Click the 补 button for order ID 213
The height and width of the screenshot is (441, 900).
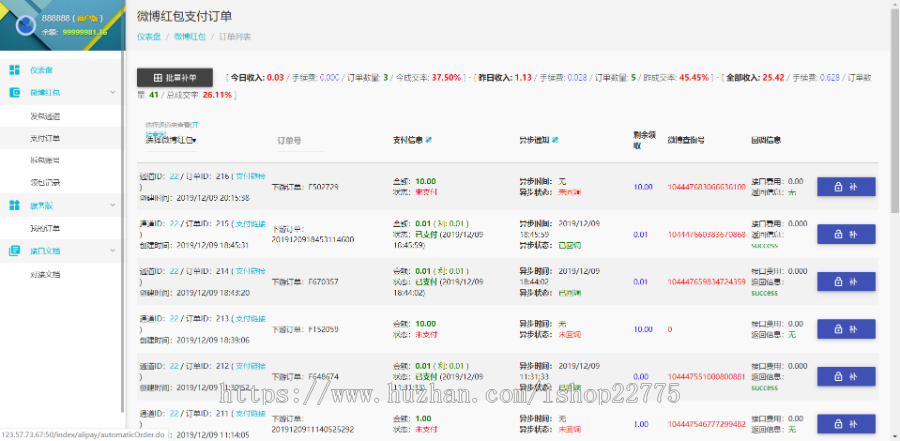pyautogui.click(x=846, y=329)
